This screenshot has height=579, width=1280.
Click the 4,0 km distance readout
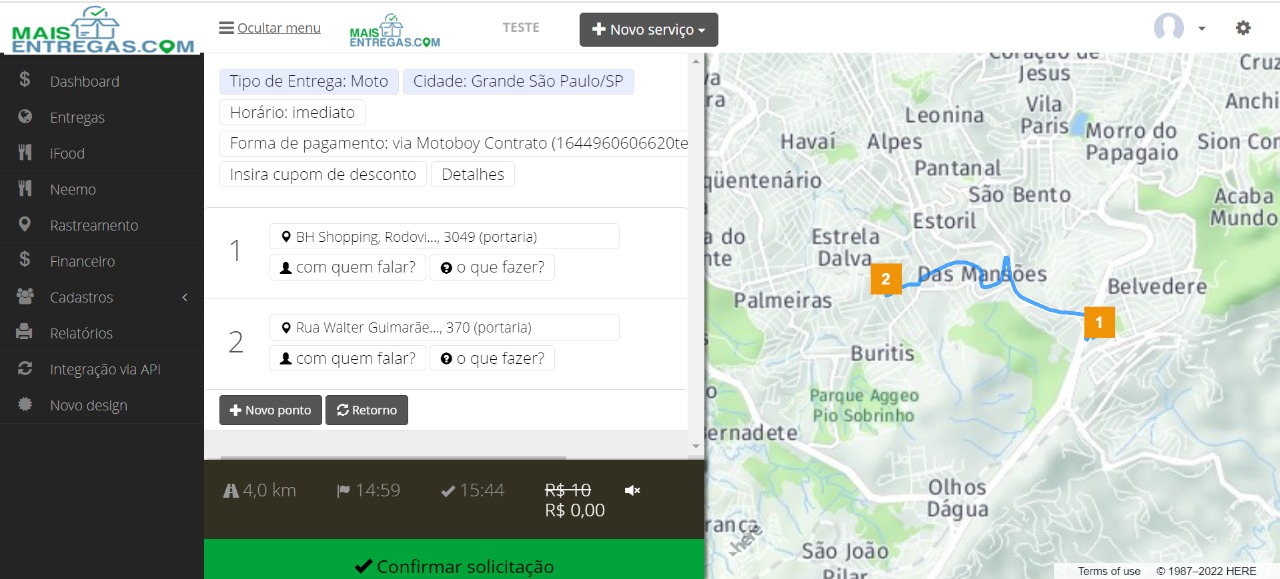click(260, 490)
